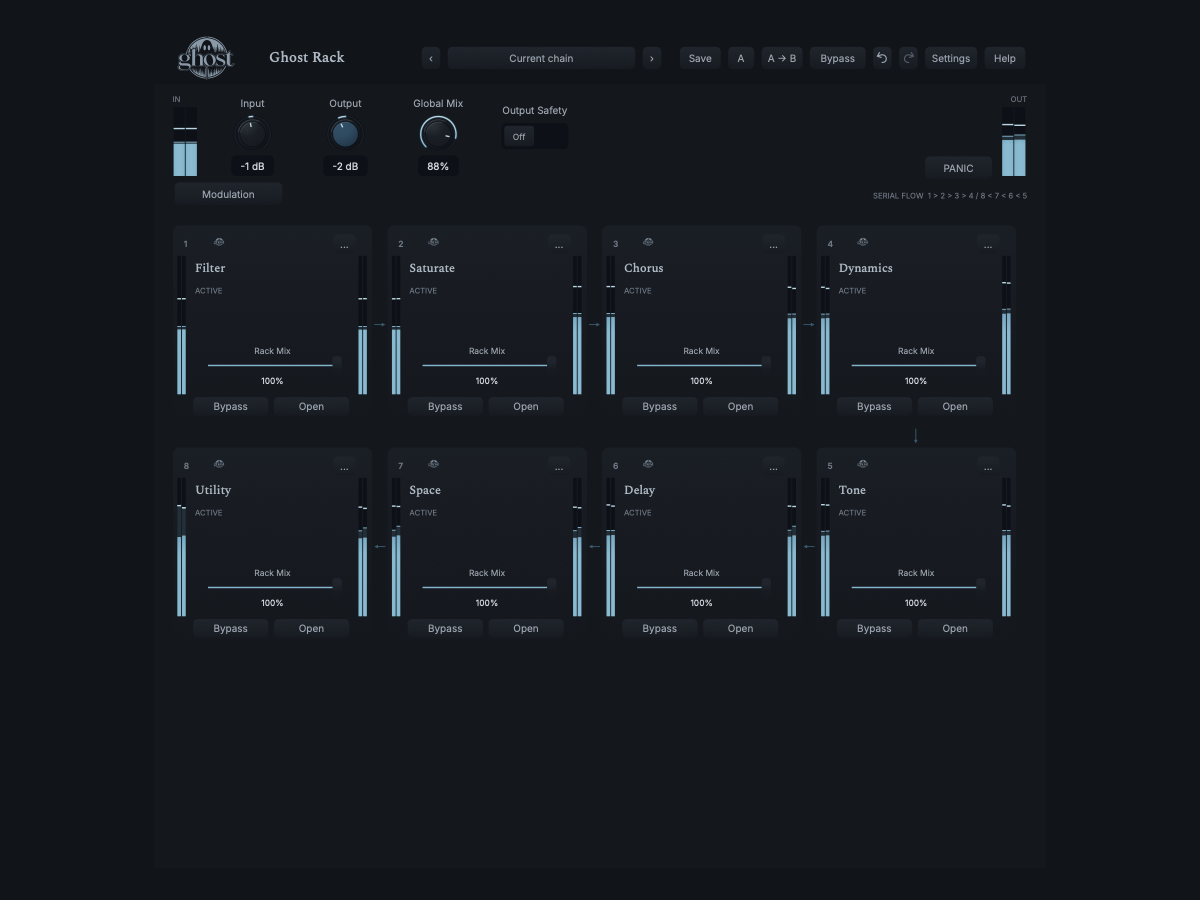Open the Help menu
The width and height of the screenshot is (1200, 900).
[x=1005, y=58]
